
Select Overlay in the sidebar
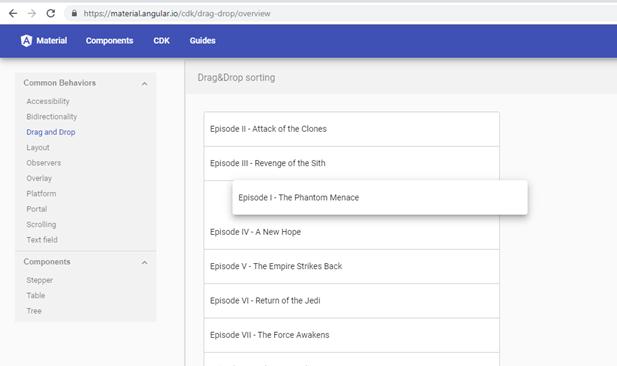coord(39,178)
